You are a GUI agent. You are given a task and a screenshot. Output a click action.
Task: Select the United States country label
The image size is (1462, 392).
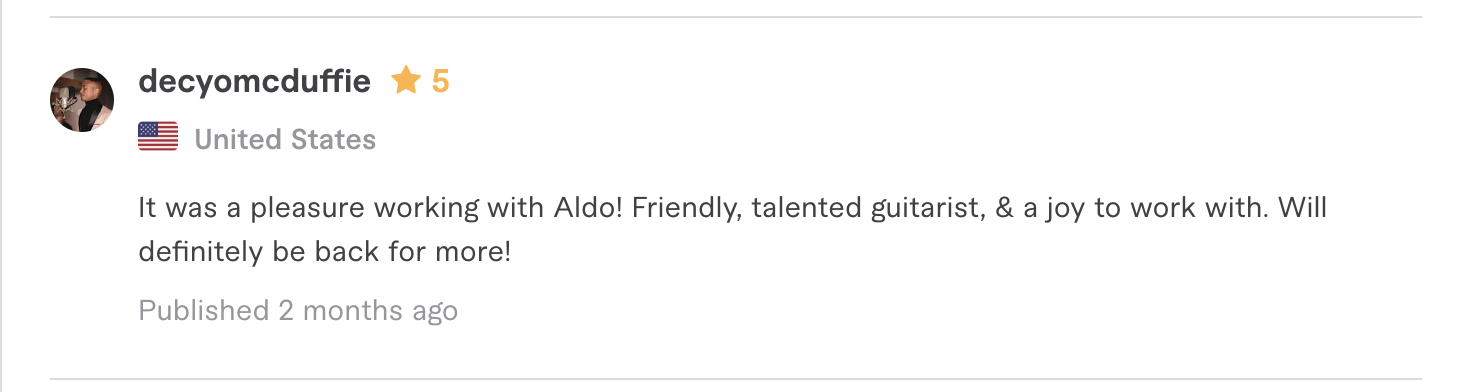click(285, 139)
